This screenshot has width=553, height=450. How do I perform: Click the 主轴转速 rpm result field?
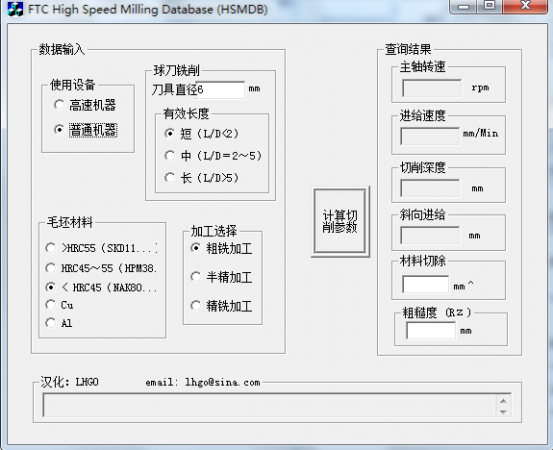432,88
